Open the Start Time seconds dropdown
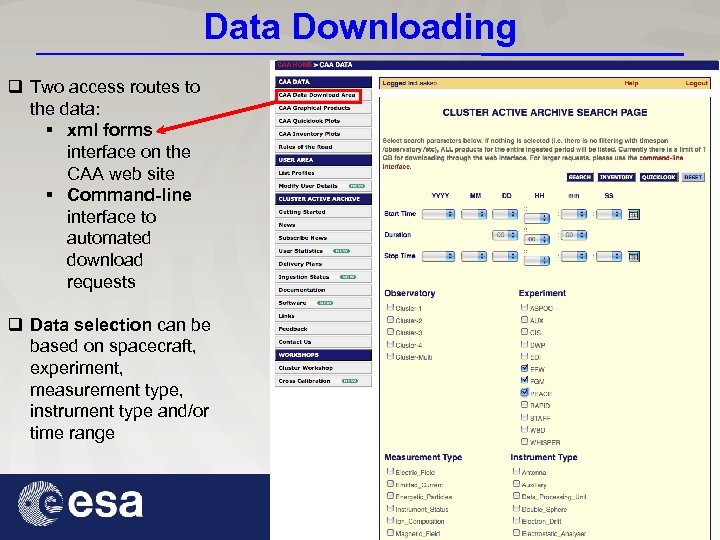 coord(609,214)
